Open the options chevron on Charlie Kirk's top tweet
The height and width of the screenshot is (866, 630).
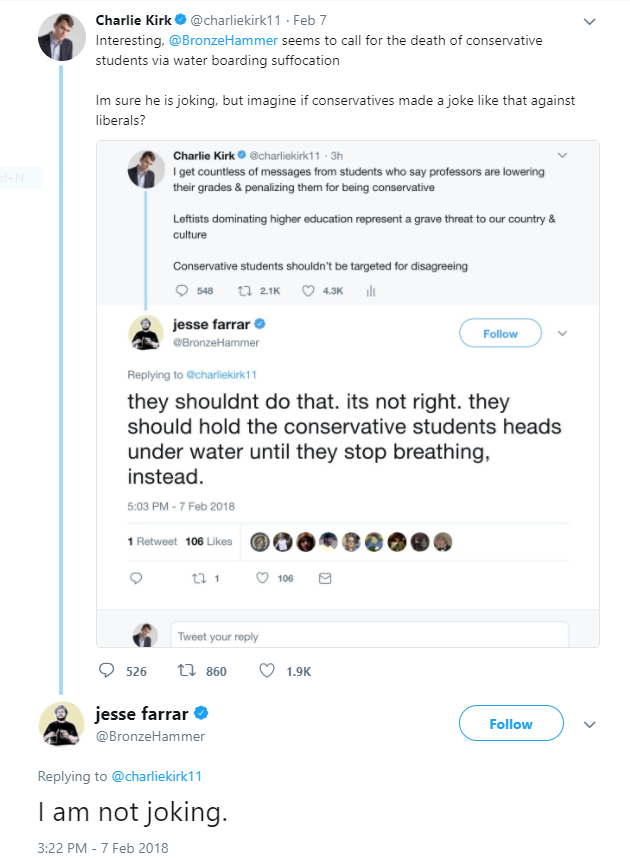[590, 22]
